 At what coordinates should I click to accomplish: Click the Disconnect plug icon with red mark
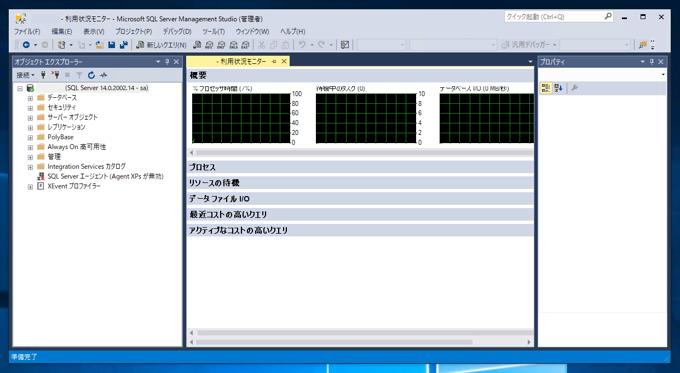(x=55, y=75)
